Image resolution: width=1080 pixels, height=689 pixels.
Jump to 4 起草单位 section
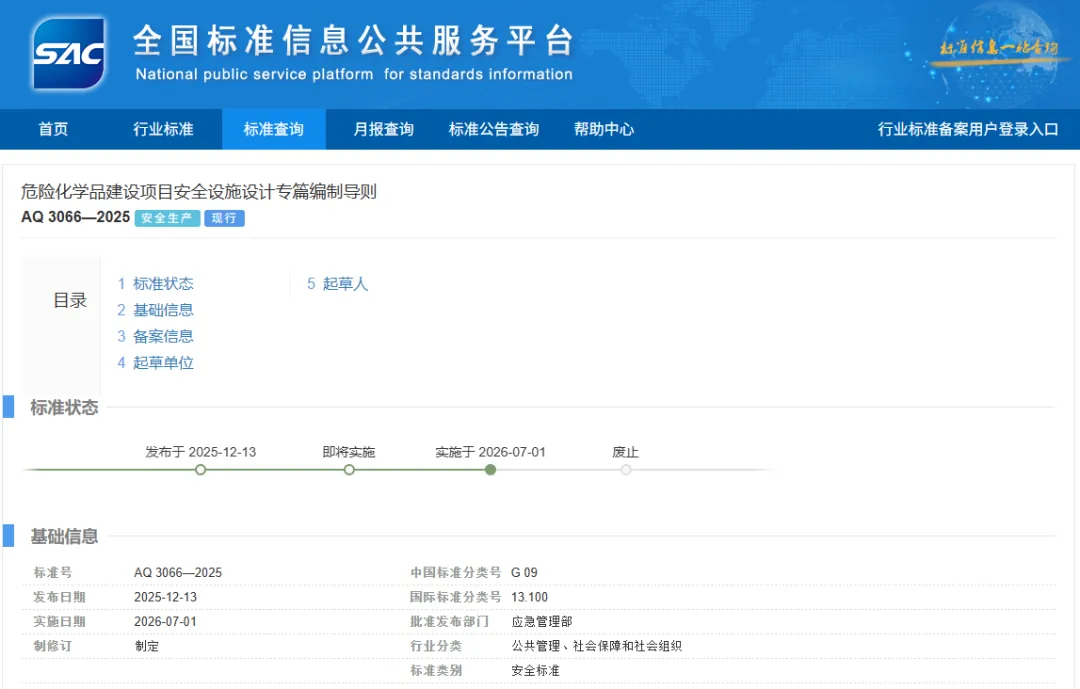coord(156,362)
